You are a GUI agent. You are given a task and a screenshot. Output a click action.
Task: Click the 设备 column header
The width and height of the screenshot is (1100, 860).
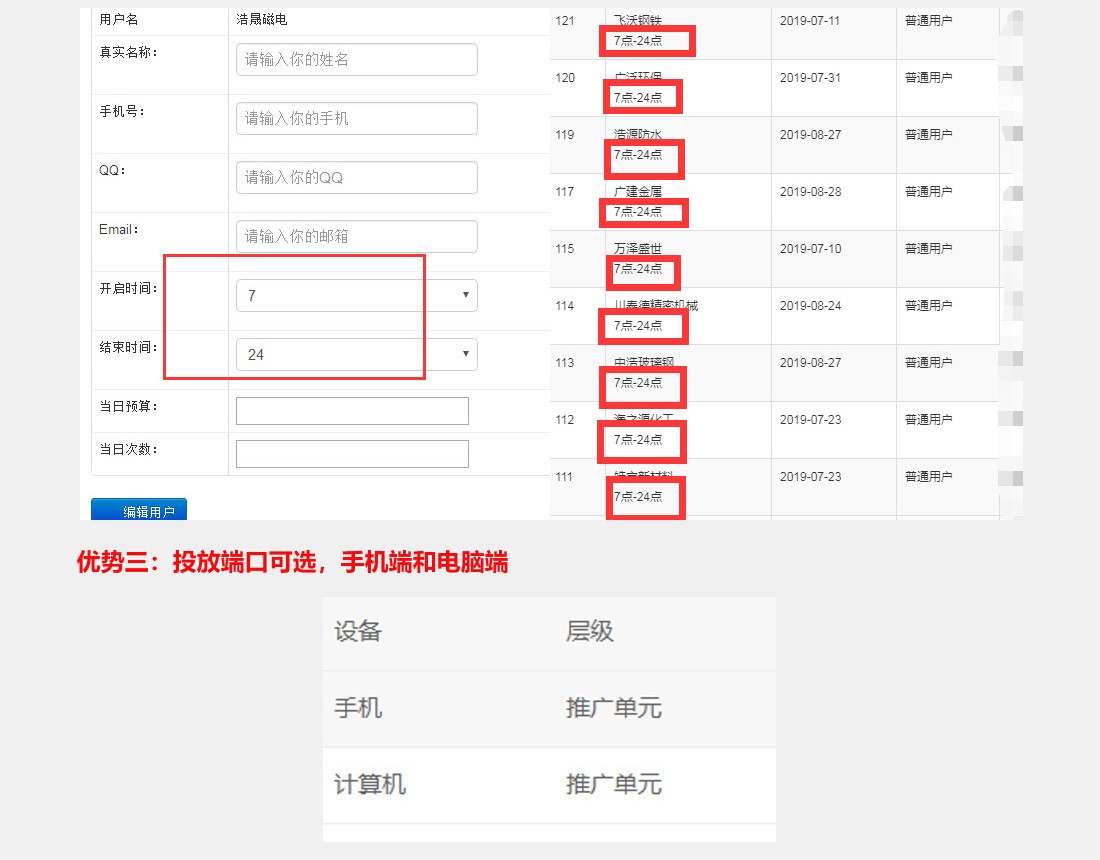point(358,632)
